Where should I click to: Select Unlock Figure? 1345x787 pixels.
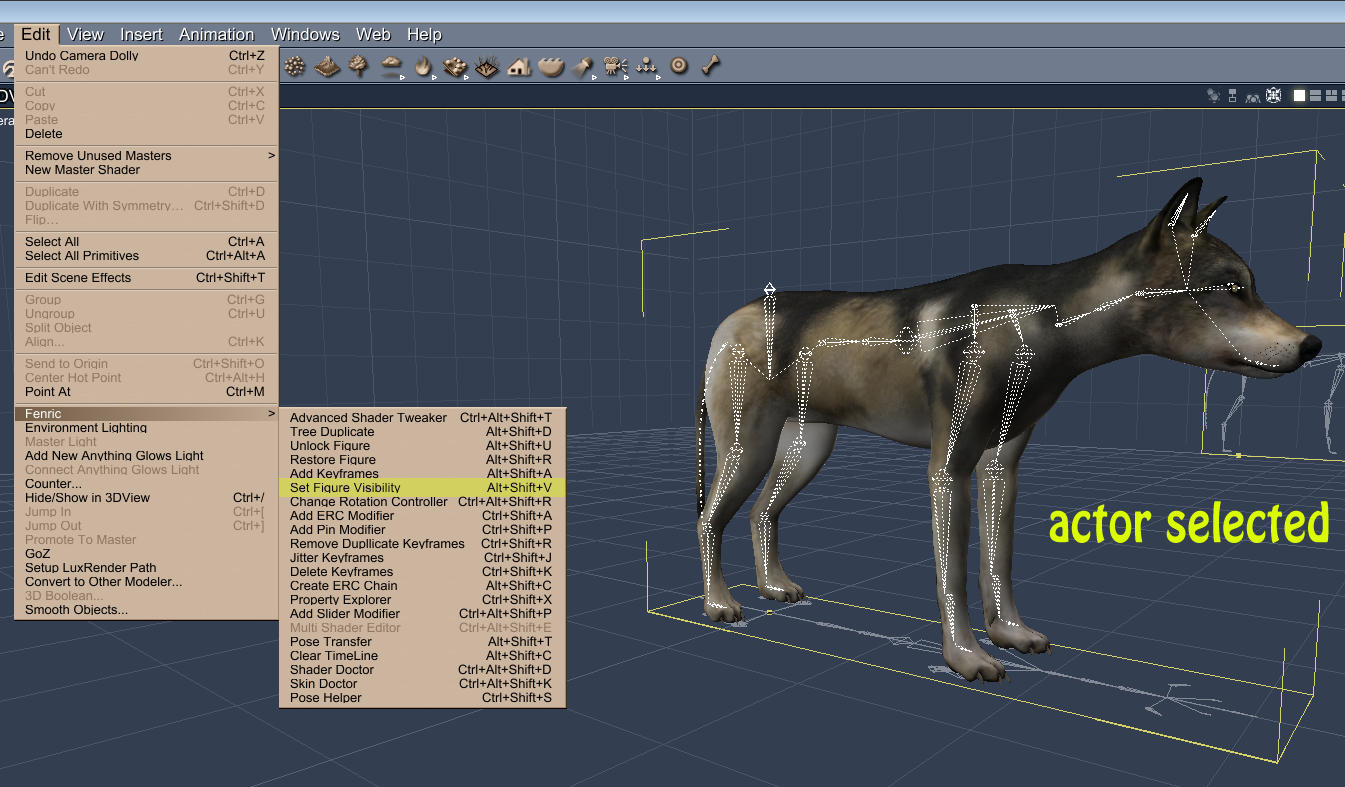tap(423, 446)
